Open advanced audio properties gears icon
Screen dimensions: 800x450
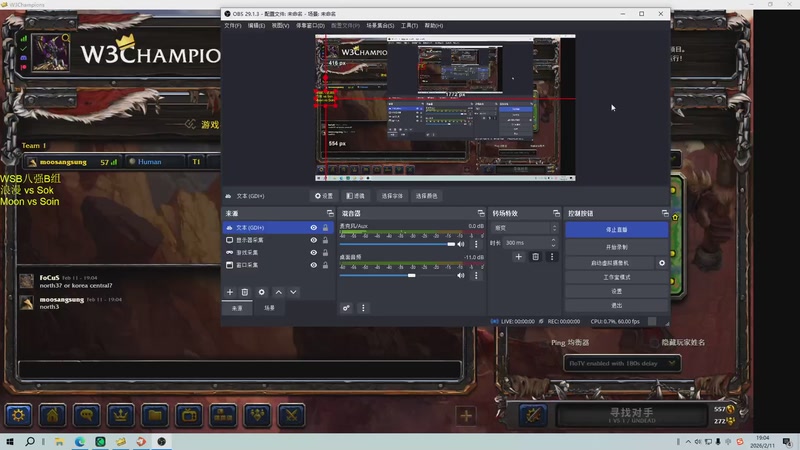point(346,308)
